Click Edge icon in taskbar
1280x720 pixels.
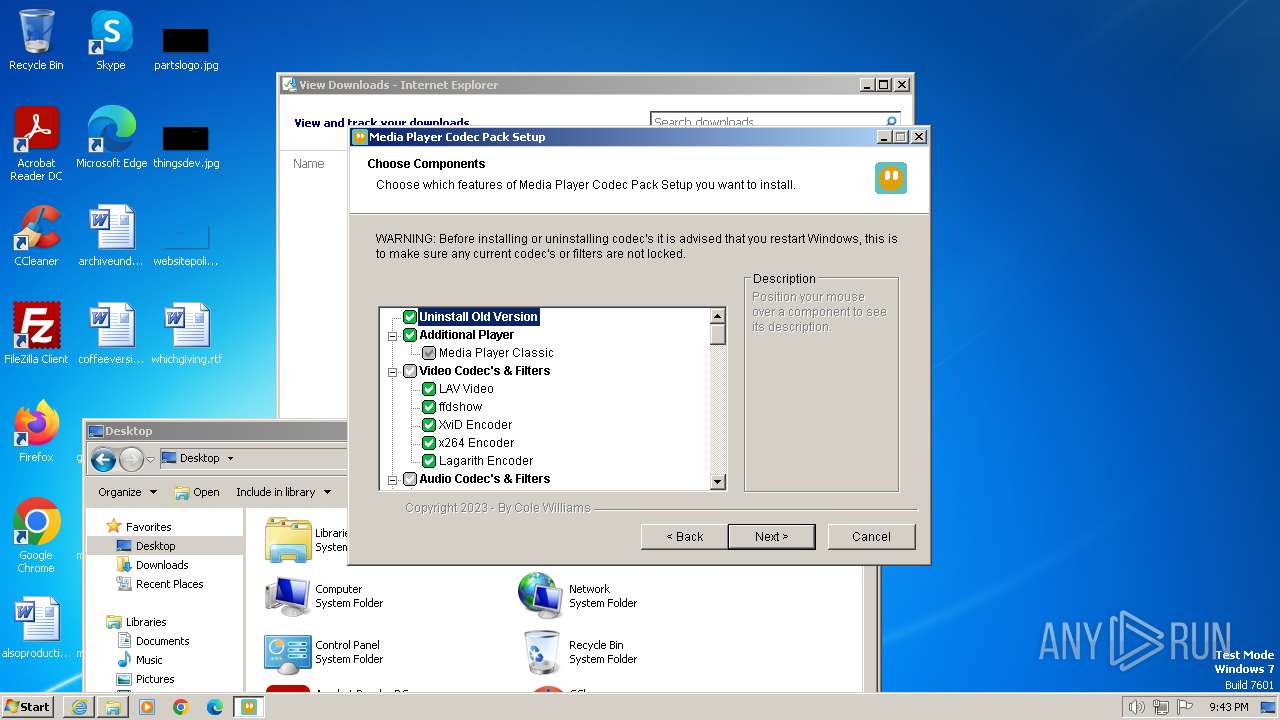(x=215, y=707)
